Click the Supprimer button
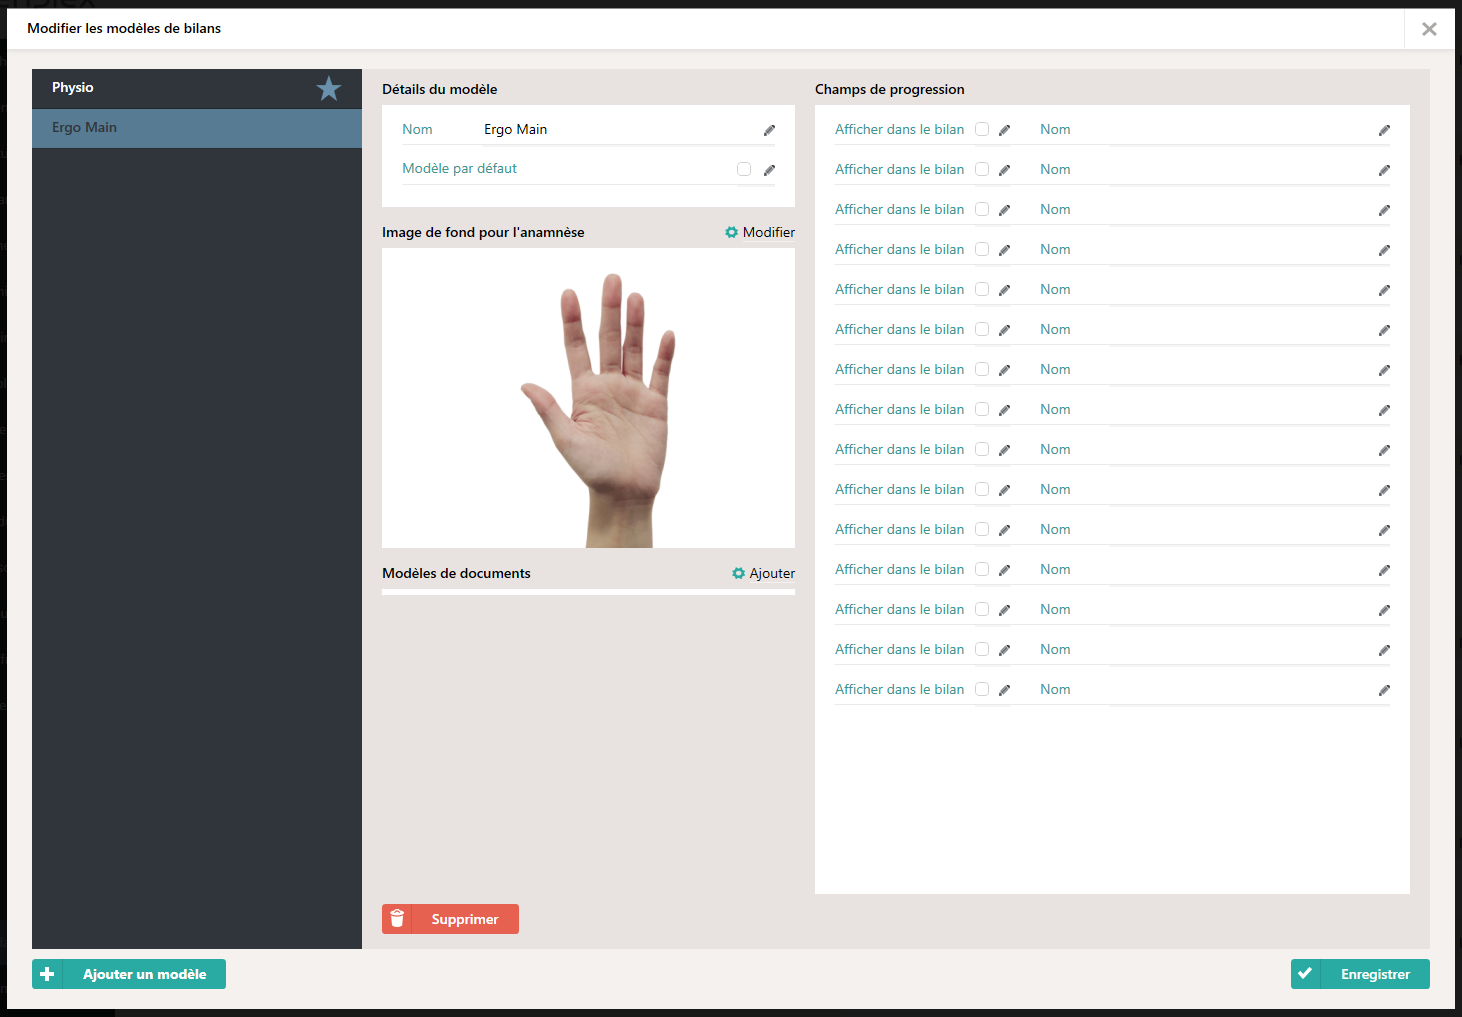1462x1017 pixels. [450, 919]
